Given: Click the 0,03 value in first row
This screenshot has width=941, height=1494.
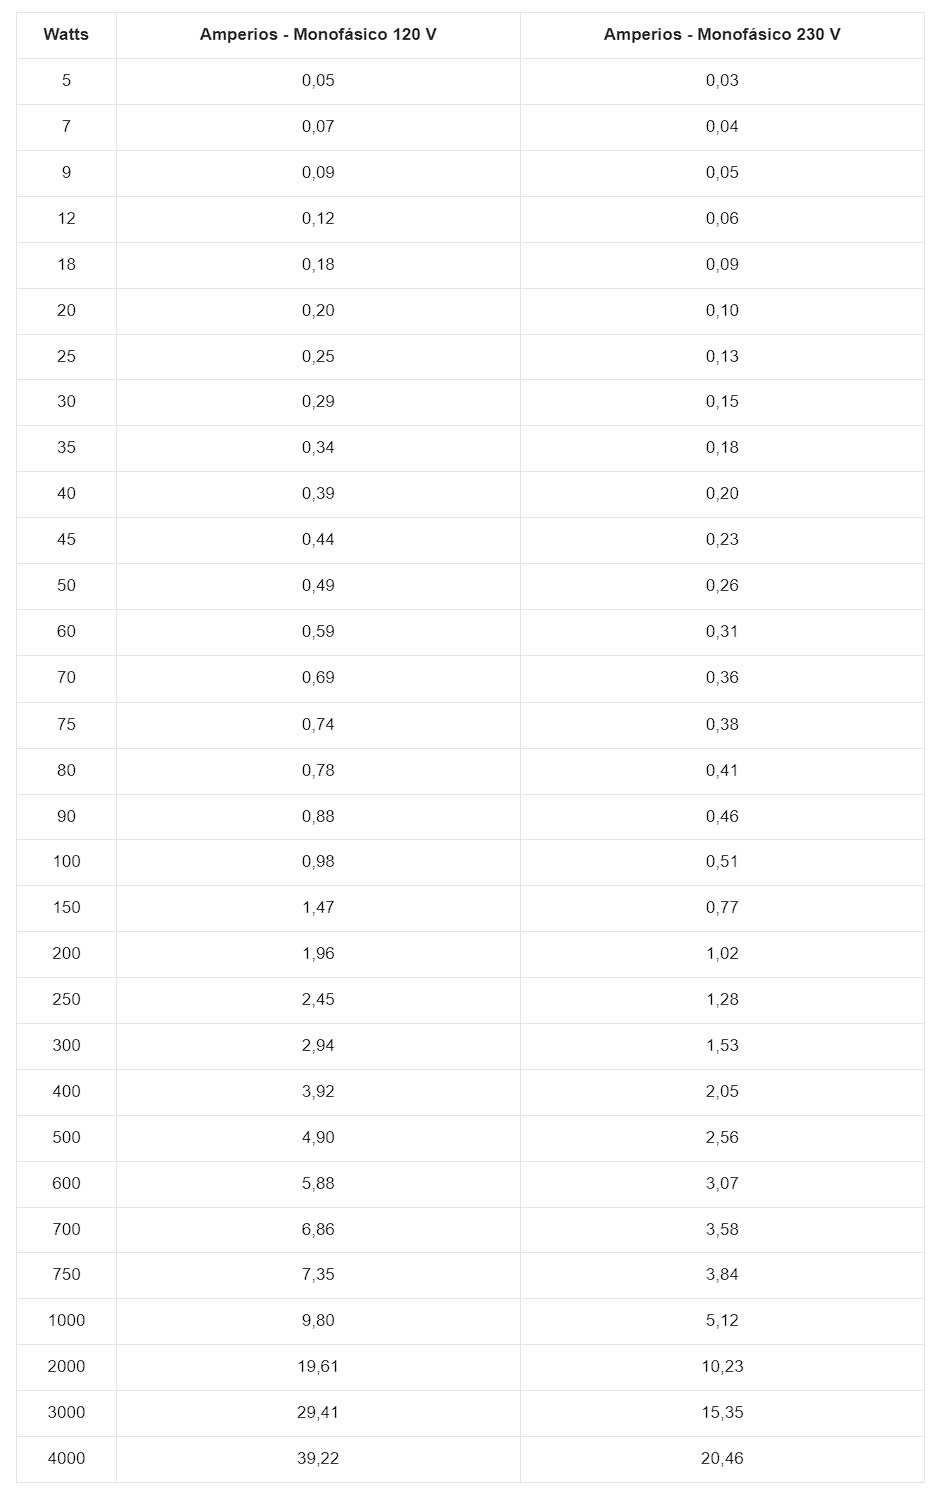Looking at the screenshot, I should pyautogui.click(x=722, y=81).
